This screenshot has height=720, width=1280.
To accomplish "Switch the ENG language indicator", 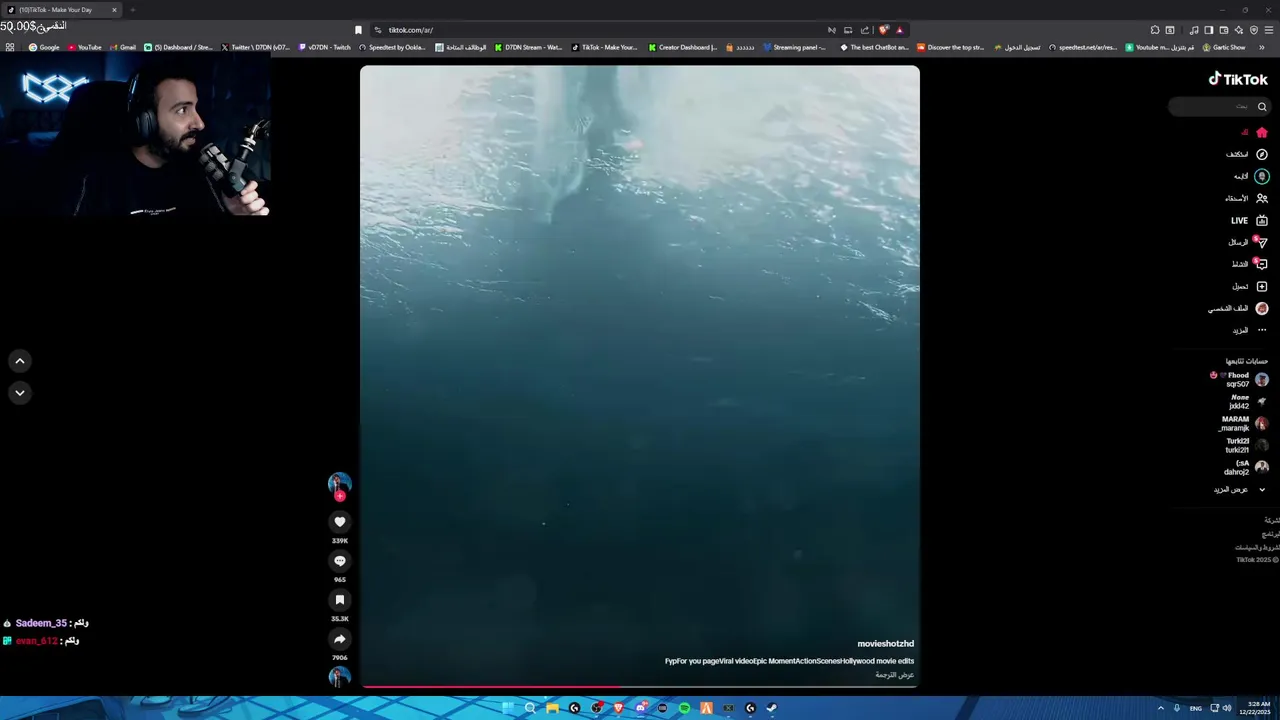I will pyautogui.click(x=1196, y=708).
